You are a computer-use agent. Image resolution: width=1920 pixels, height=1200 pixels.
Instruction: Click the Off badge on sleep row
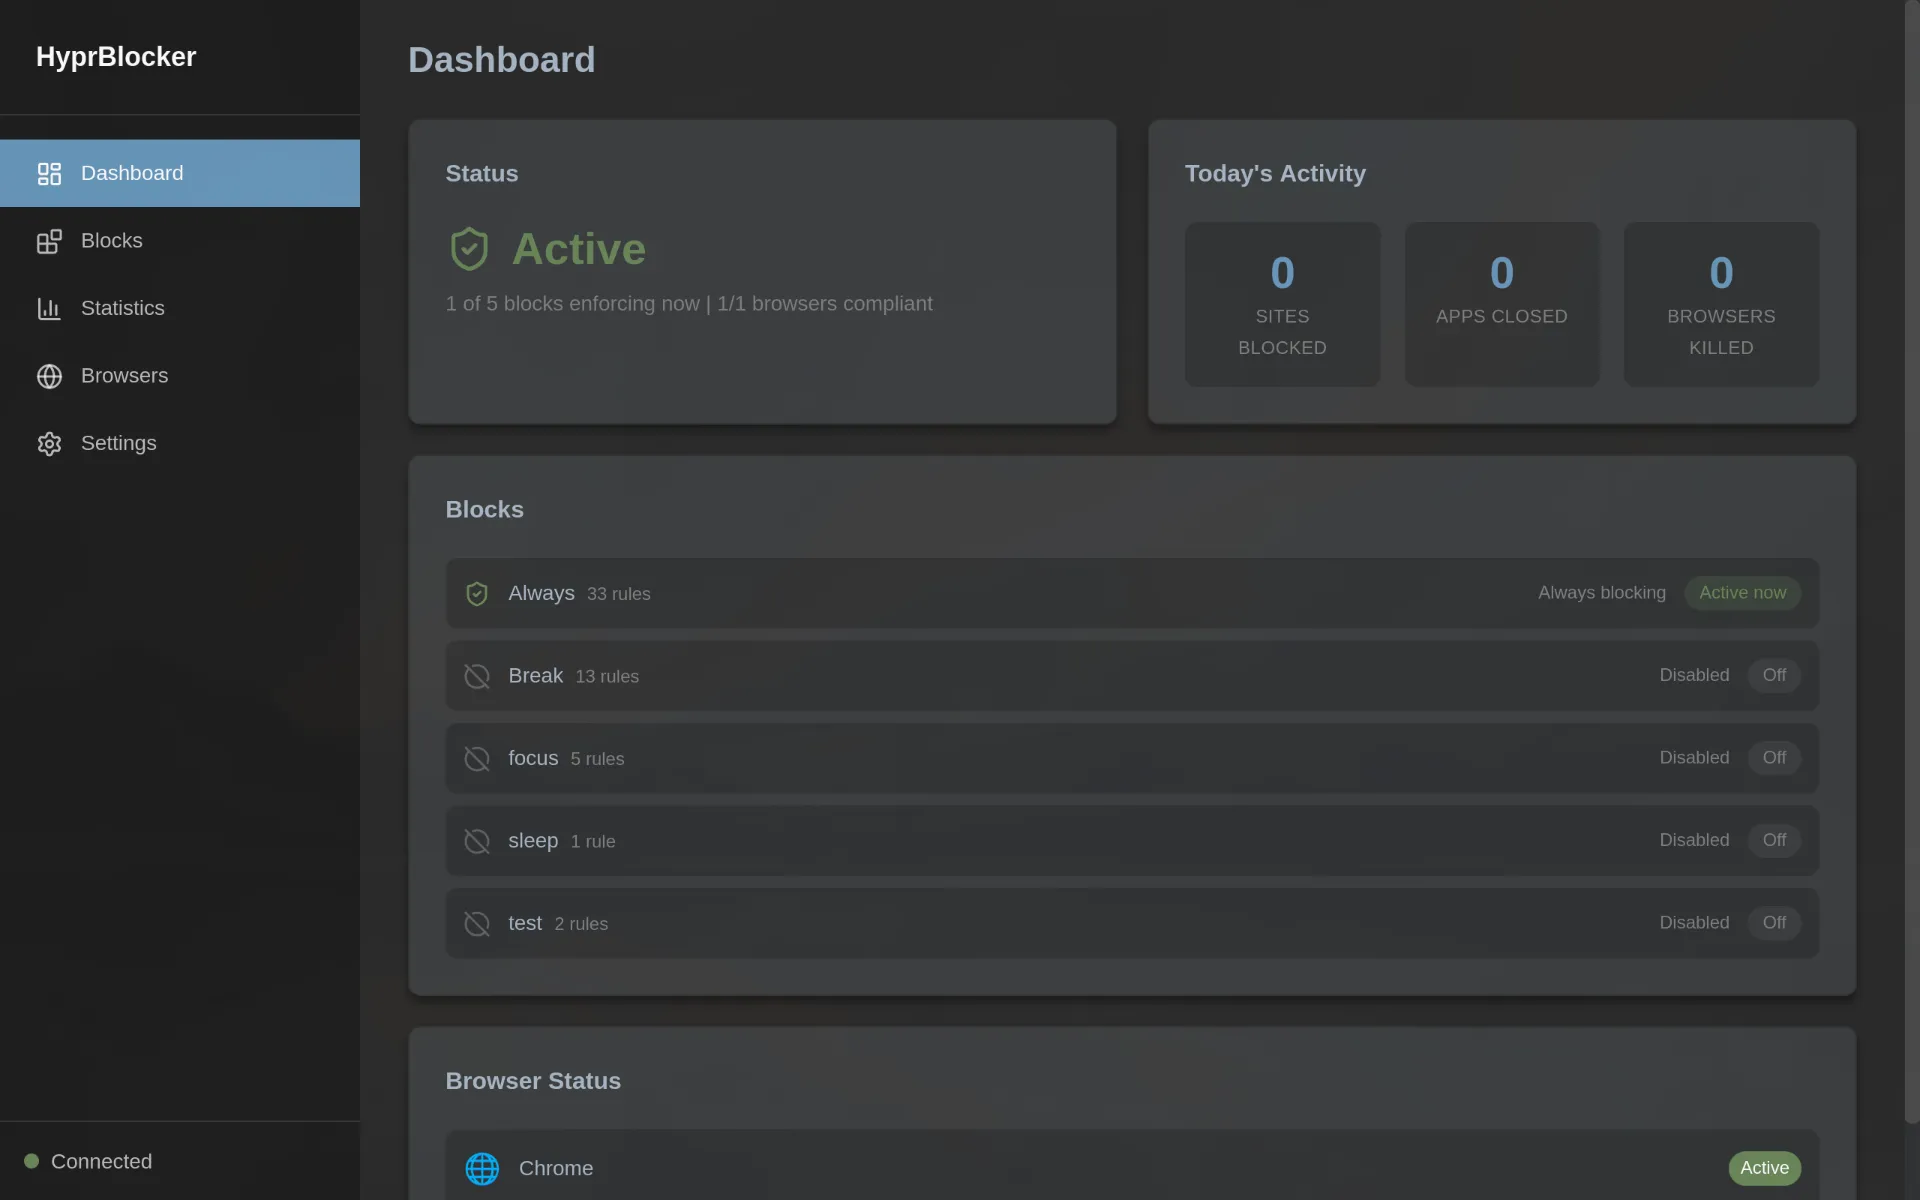click(x=1774, y=840)
